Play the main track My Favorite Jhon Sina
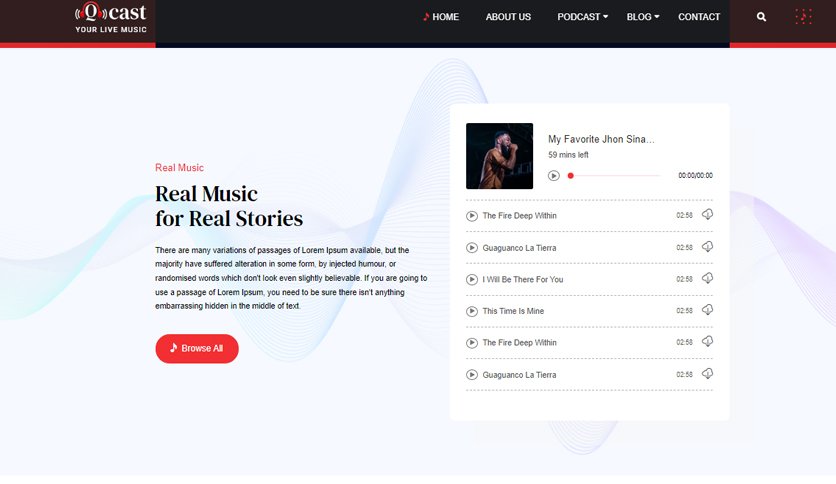The image size is (836, 484). tap(554, 175)
